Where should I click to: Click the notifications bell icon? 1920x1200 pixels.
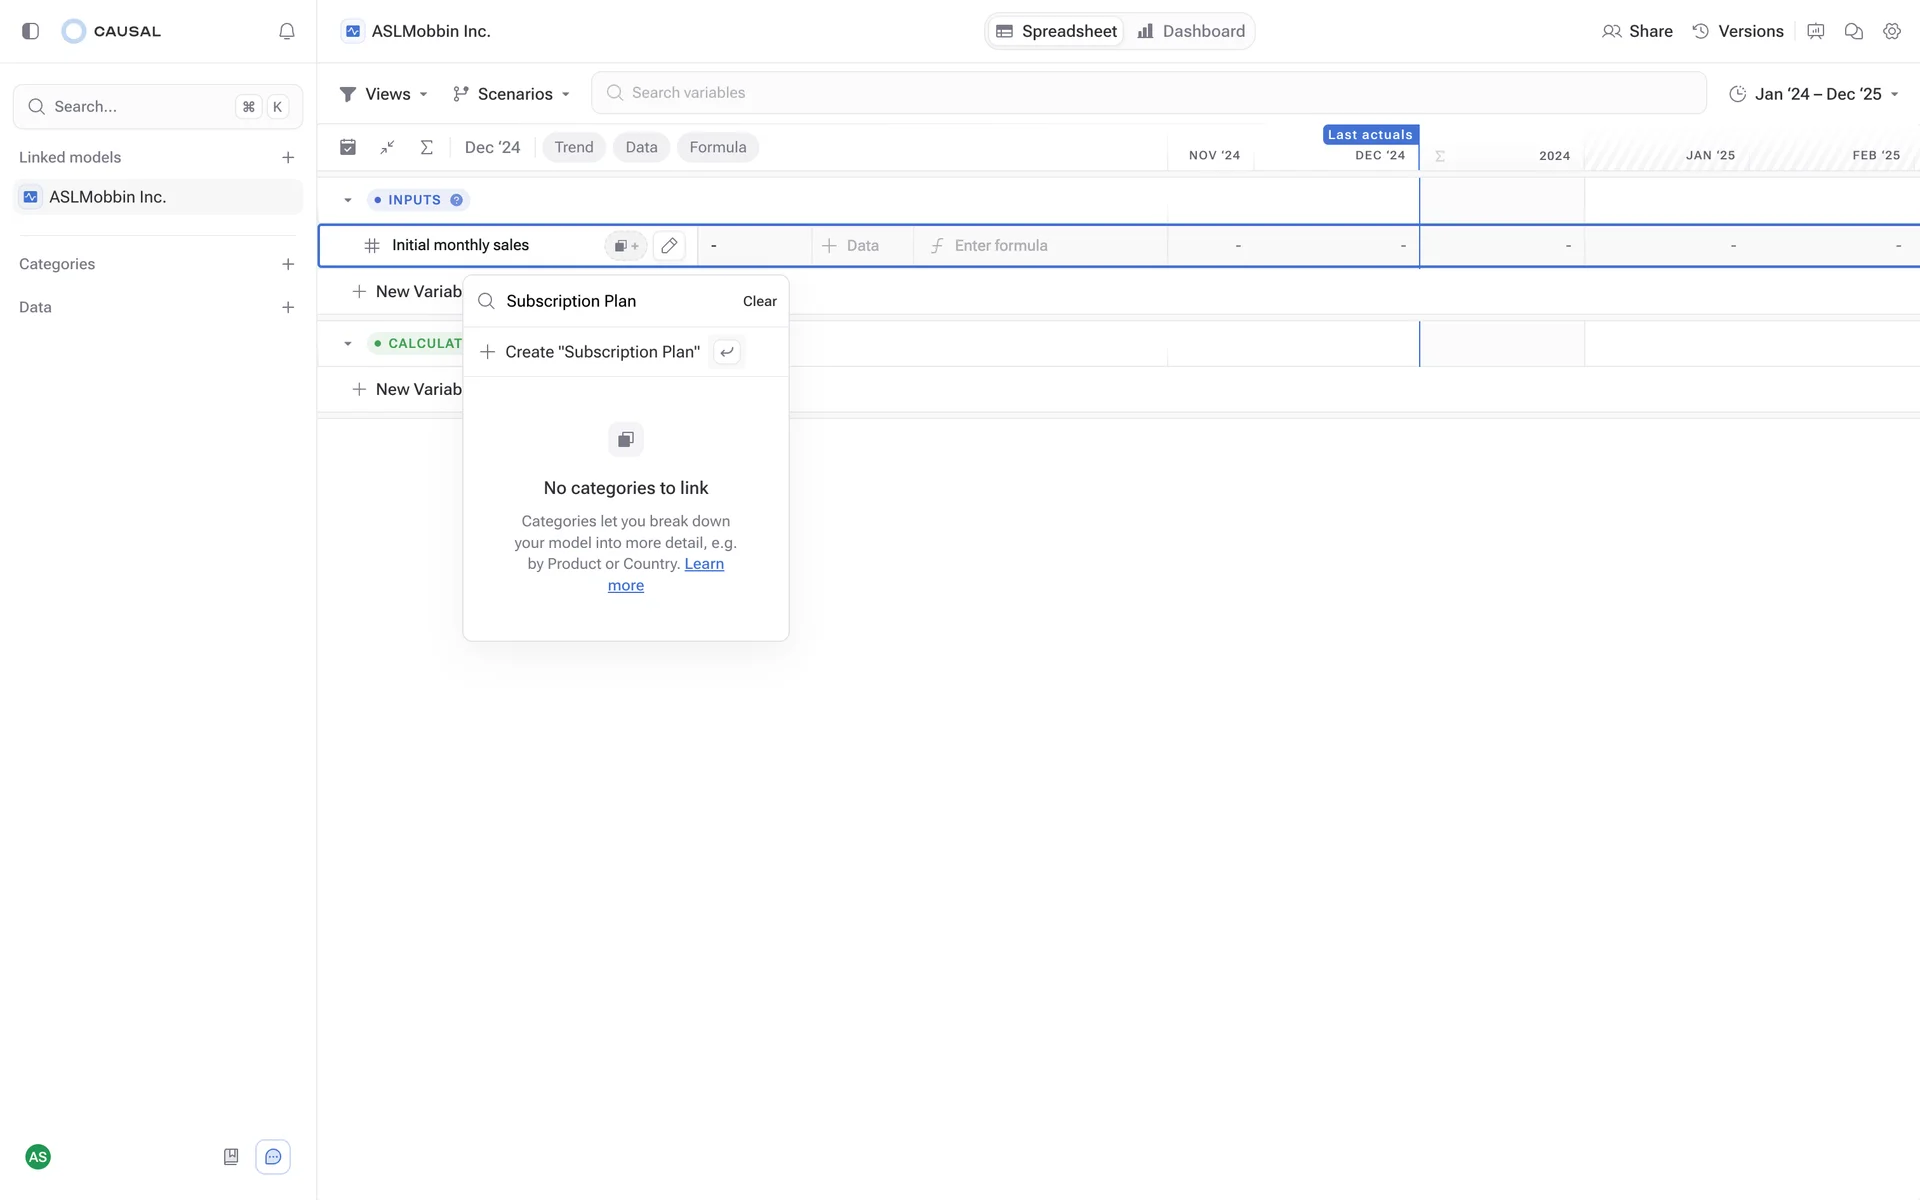(x=287, y=31)
